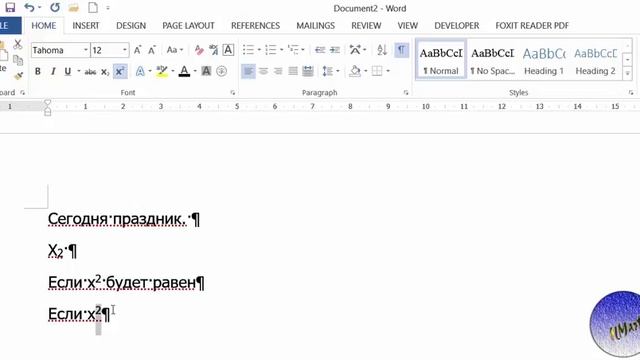
Task: Align paragraph text to the left
Action: [x=248, y=71]
